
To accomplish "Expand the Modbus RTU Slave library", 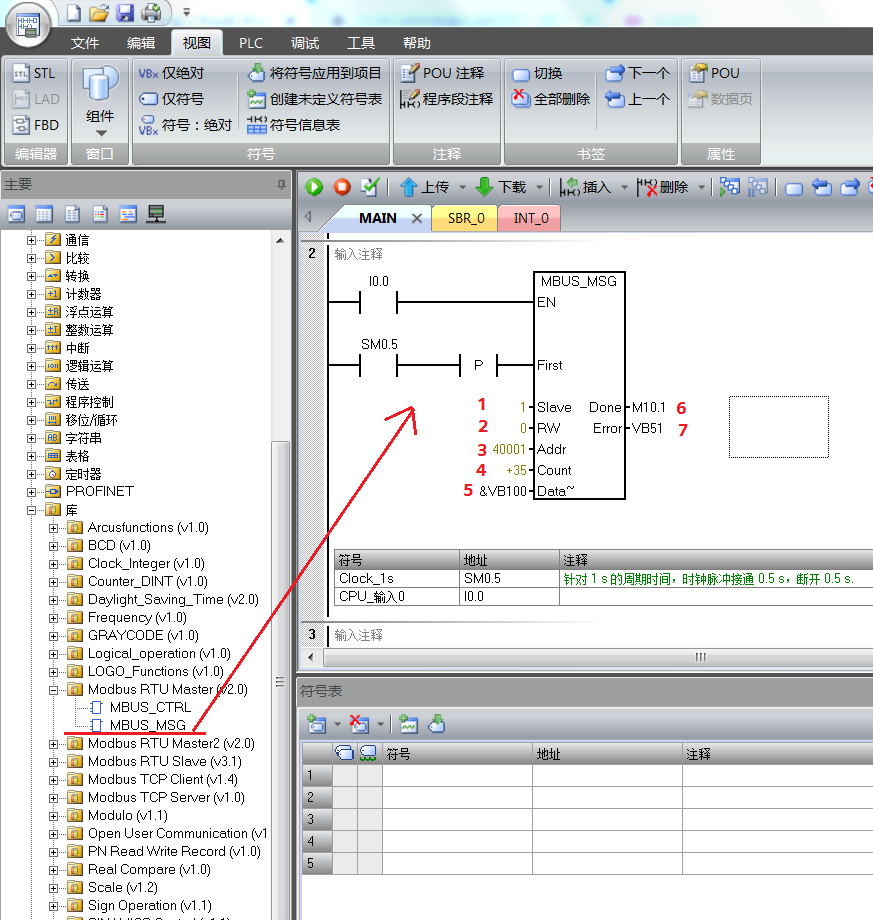I will tap(54, 762).
